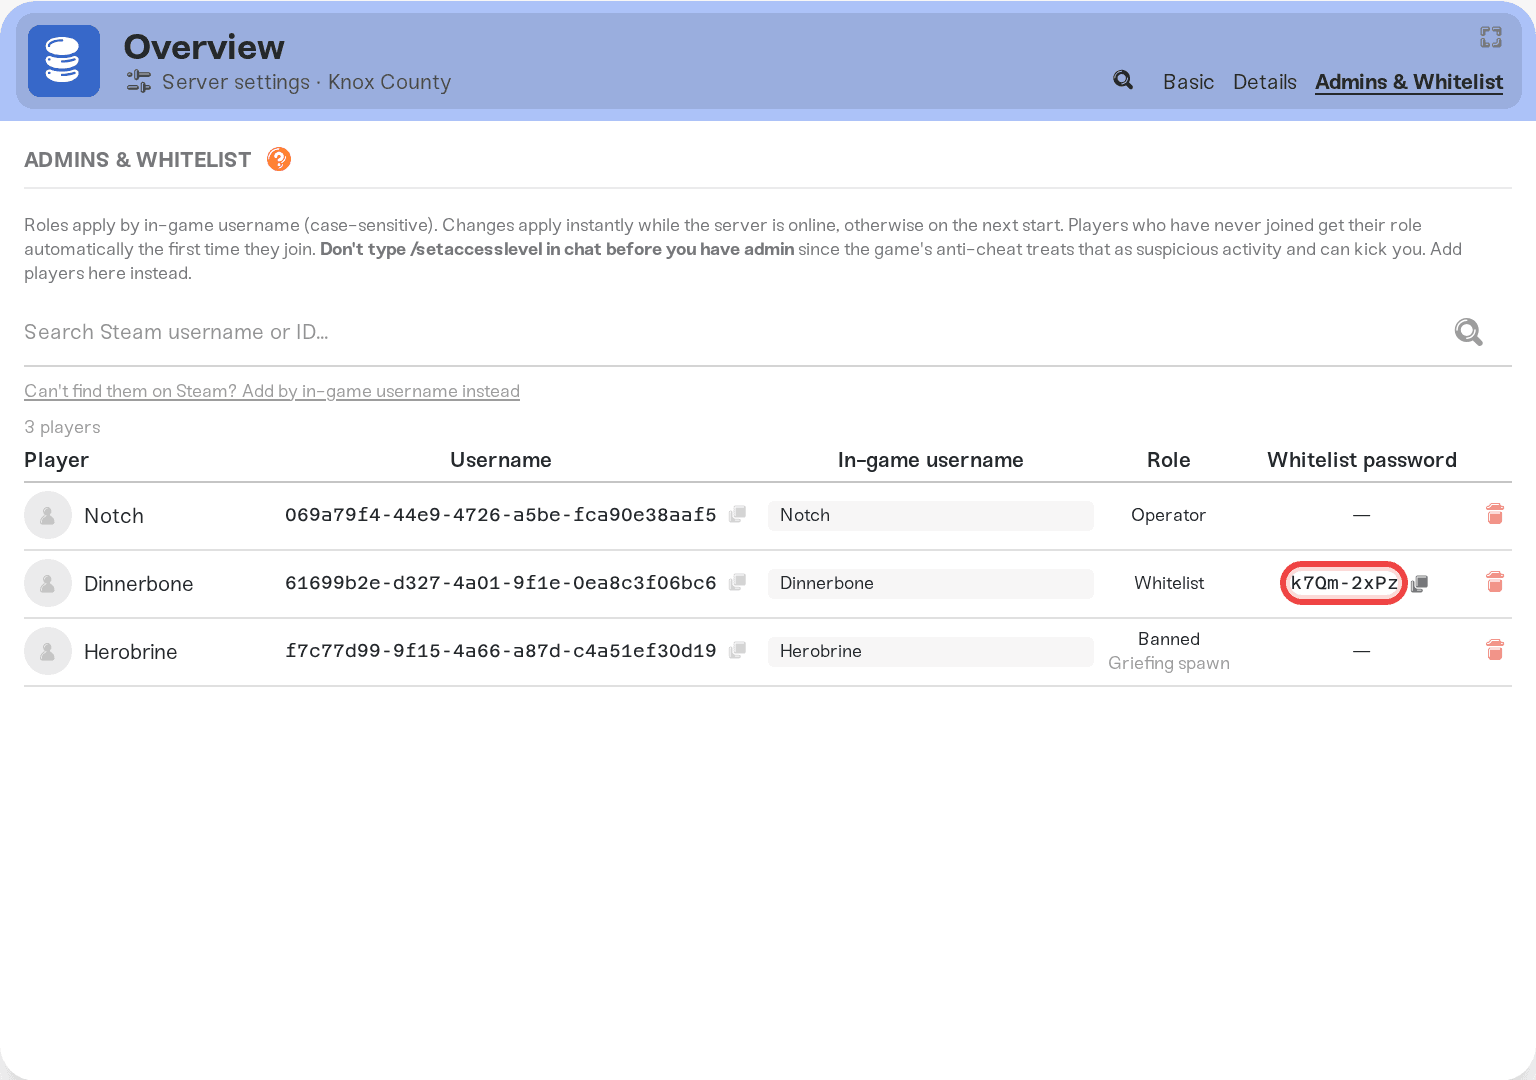1536x1080 pixels.
Task: Click the Player column header
Action: (x=56, y=460)
